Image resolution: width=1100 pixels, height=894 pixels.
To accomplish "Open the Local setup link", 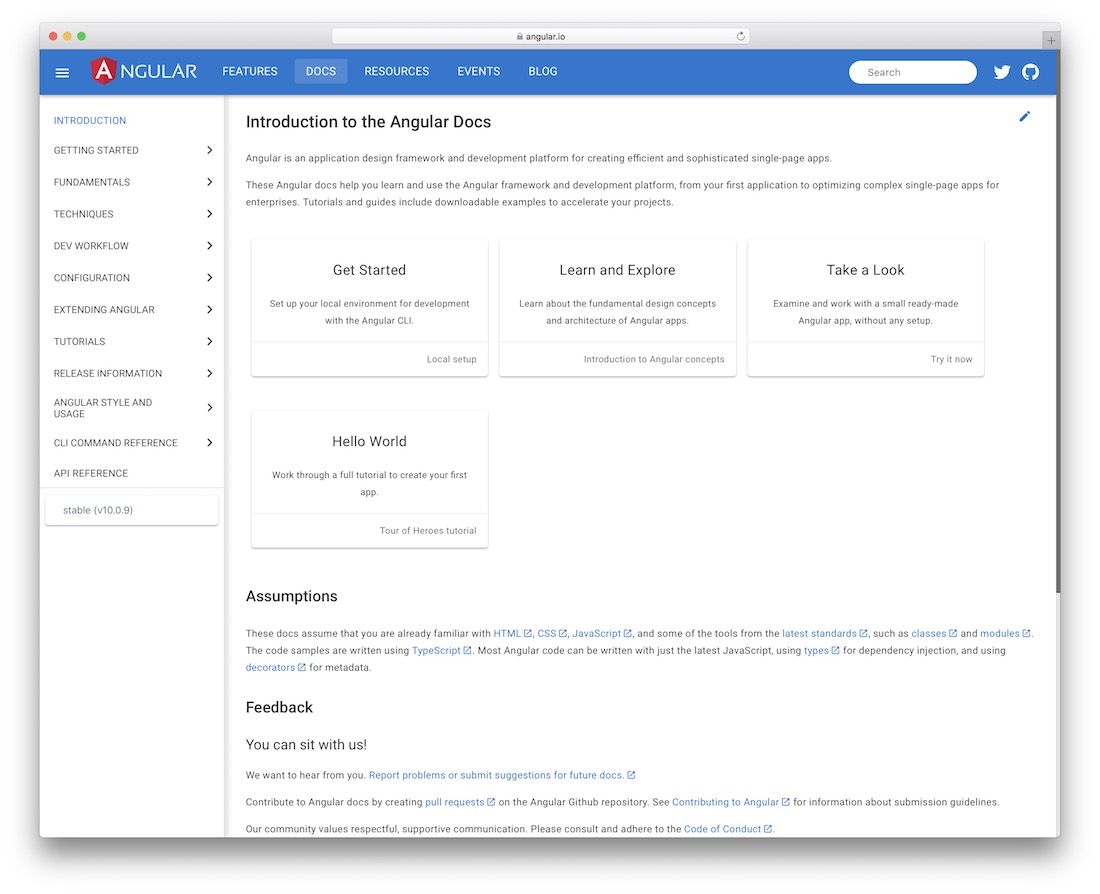I will coord(451,359).
